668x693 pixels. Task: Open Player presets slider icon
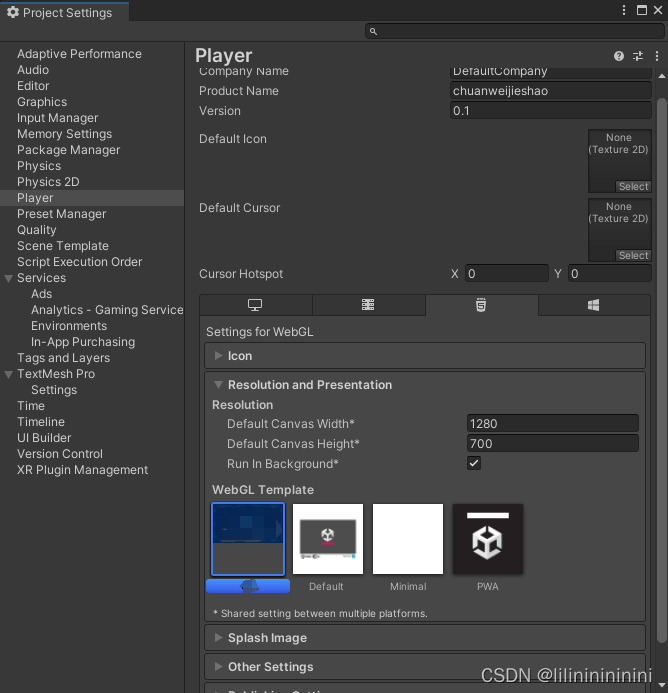(638, 56)
